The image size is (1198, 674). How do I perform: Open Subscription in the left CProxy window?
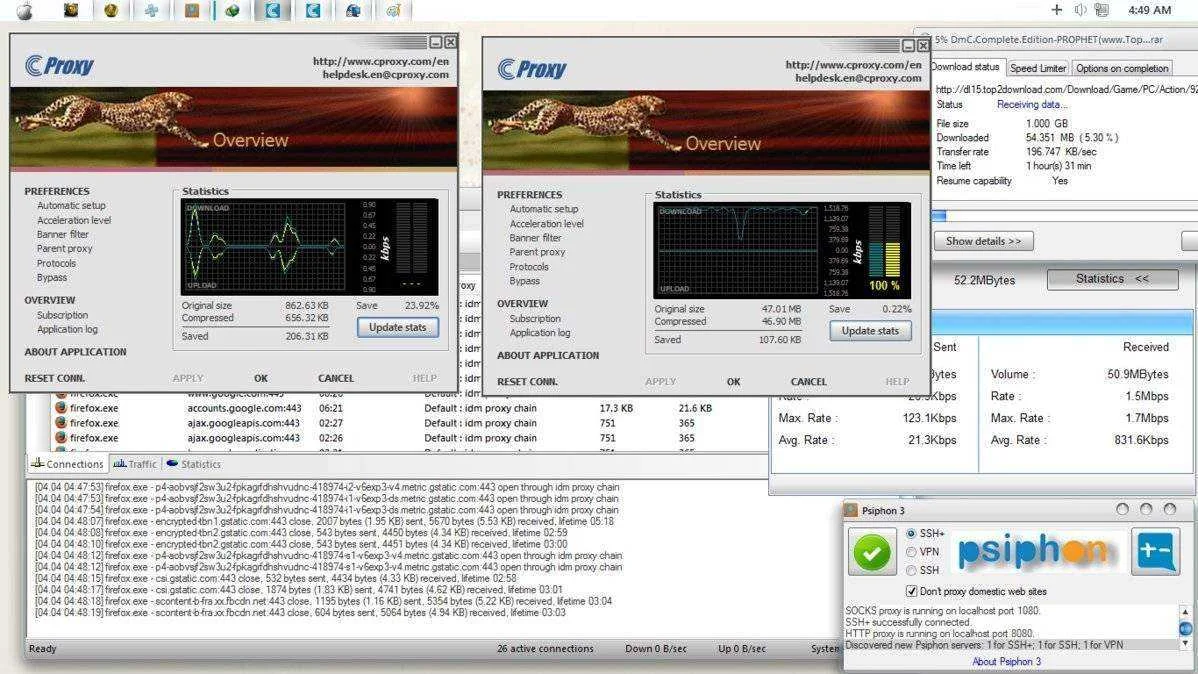[x=63, y=315]
